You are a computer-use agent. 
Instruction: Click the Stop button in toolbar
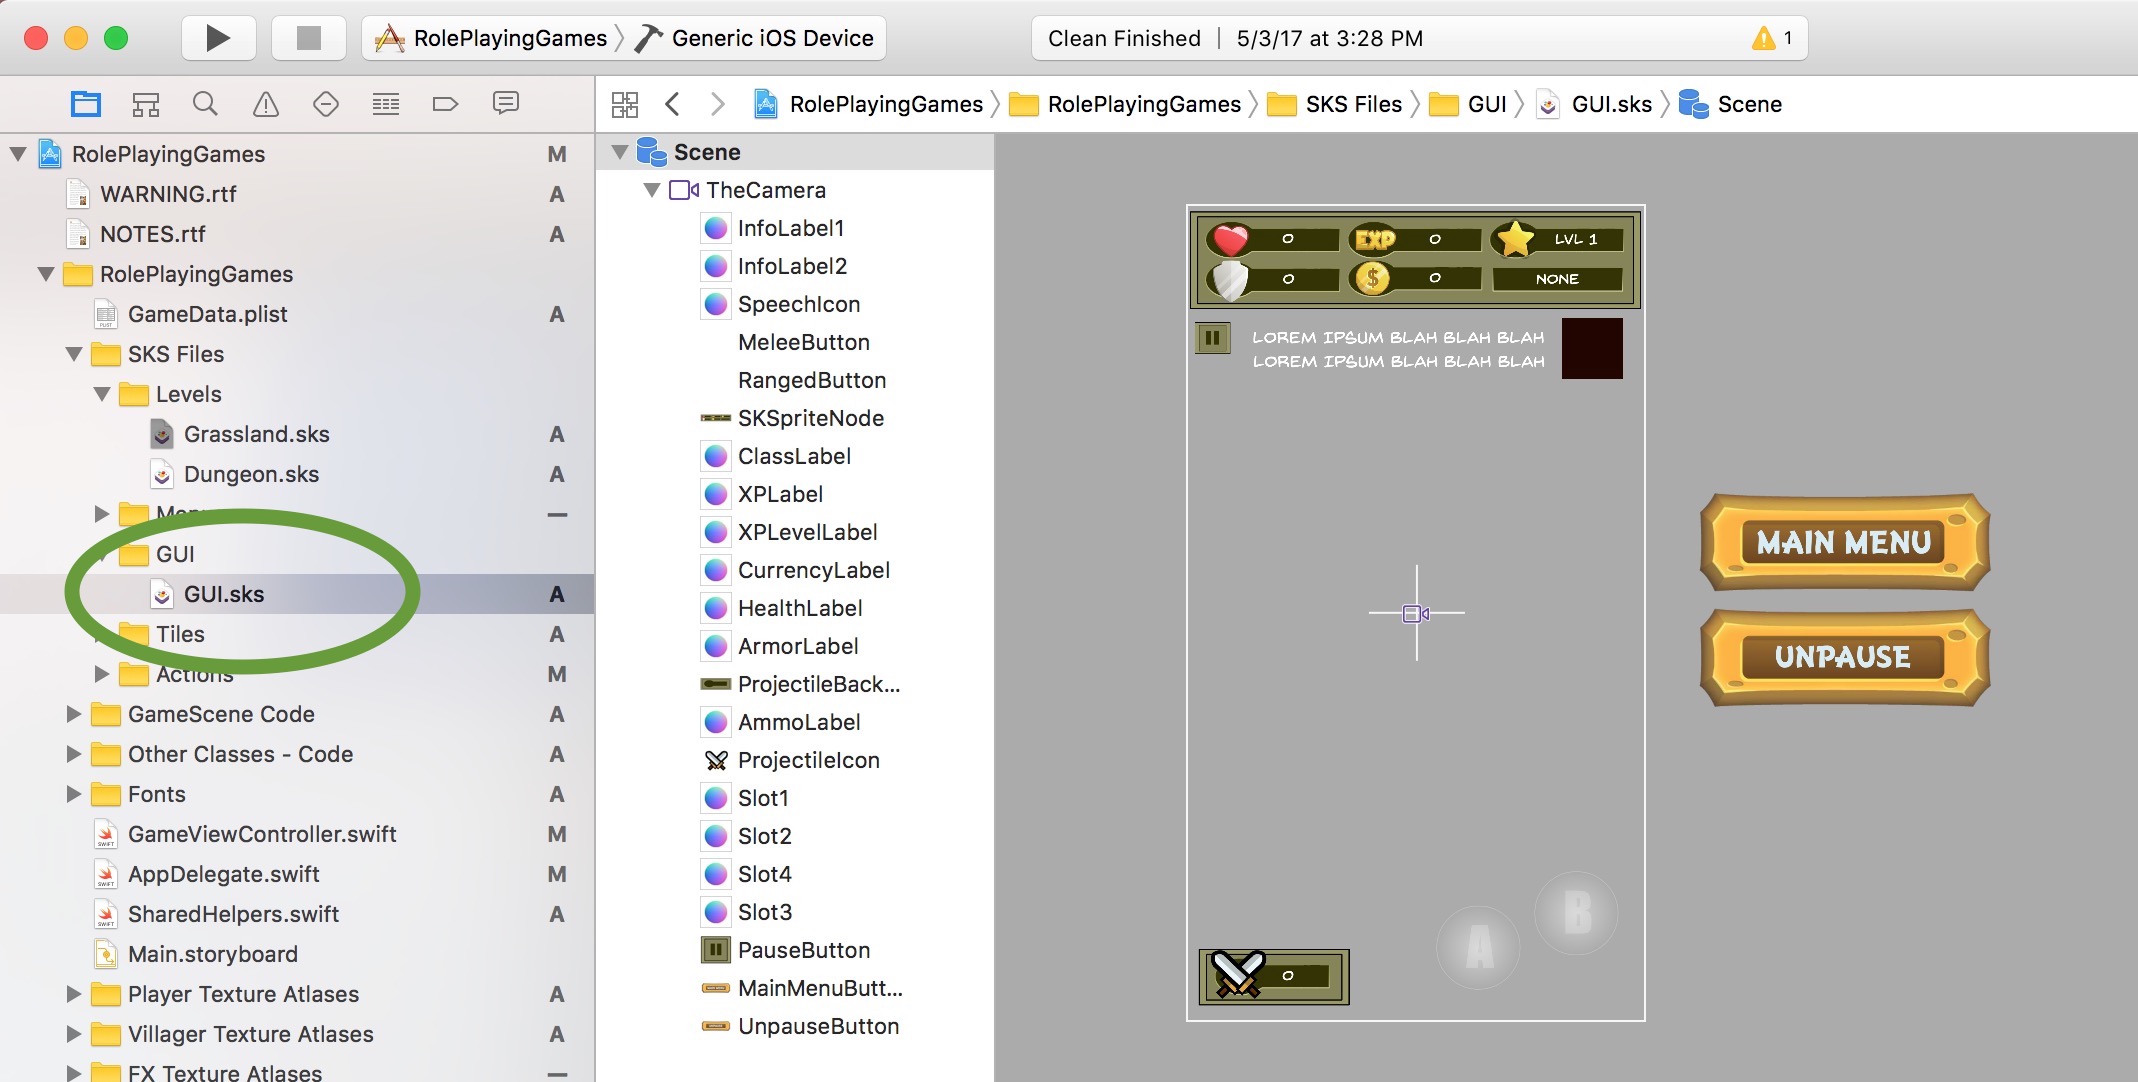tap(309, 38)
